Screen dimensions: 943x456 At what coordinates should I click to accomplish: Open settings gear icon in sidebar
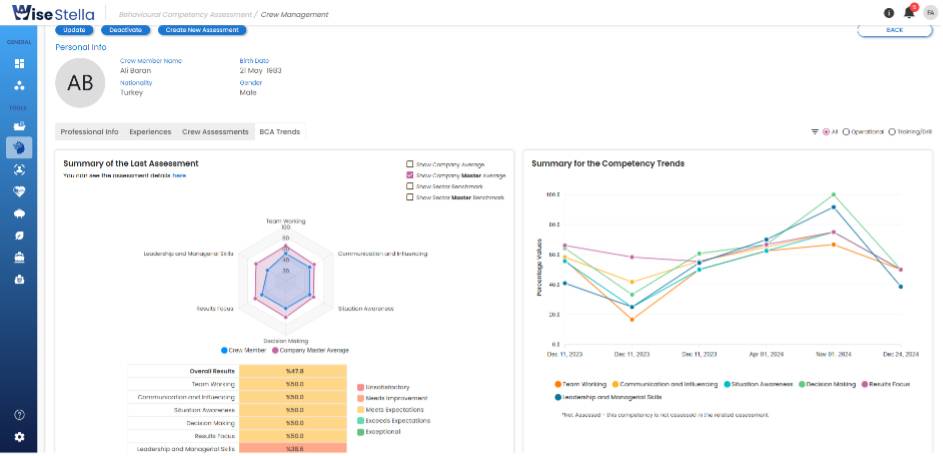[19, 437]
